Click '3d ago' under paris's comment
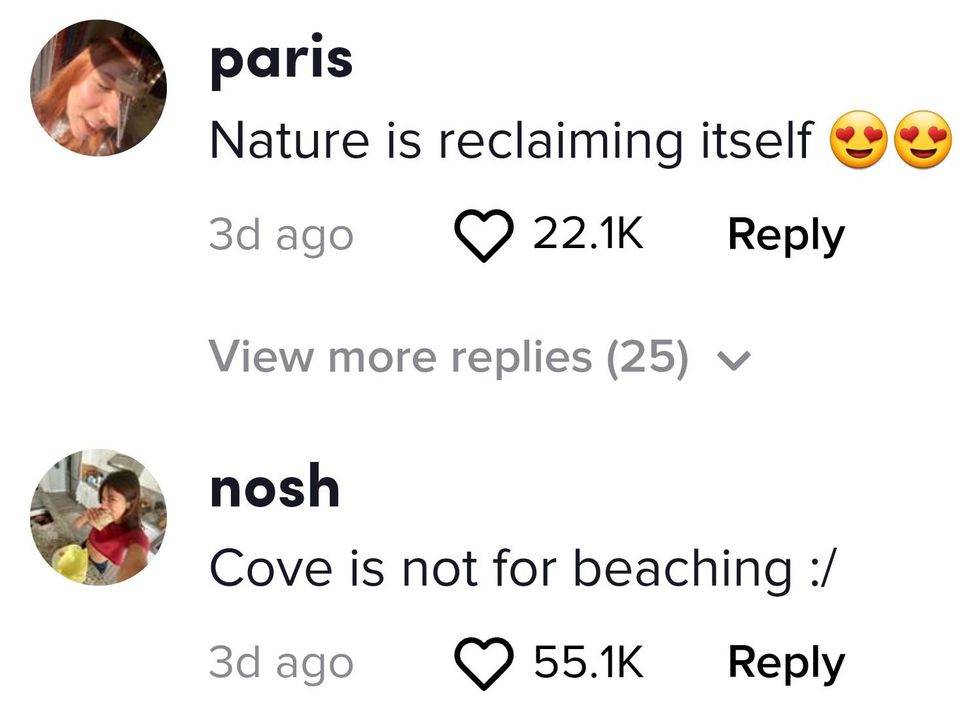Screen dimensions: 980x710 click(281, 236)
